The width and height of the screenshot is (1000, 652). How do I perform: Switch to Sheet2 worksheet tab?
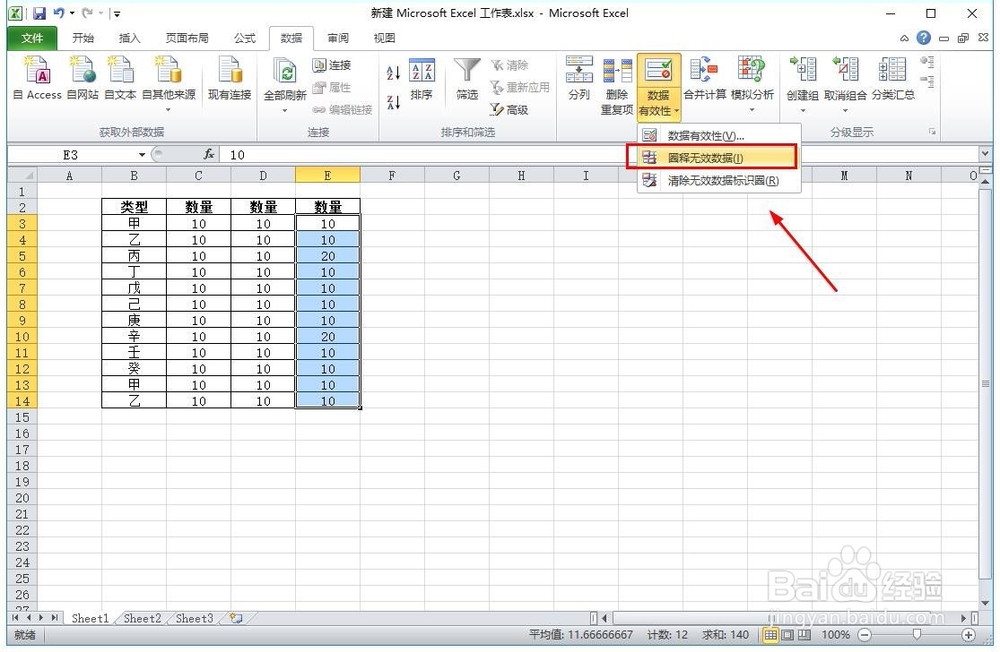click(142, 618)
